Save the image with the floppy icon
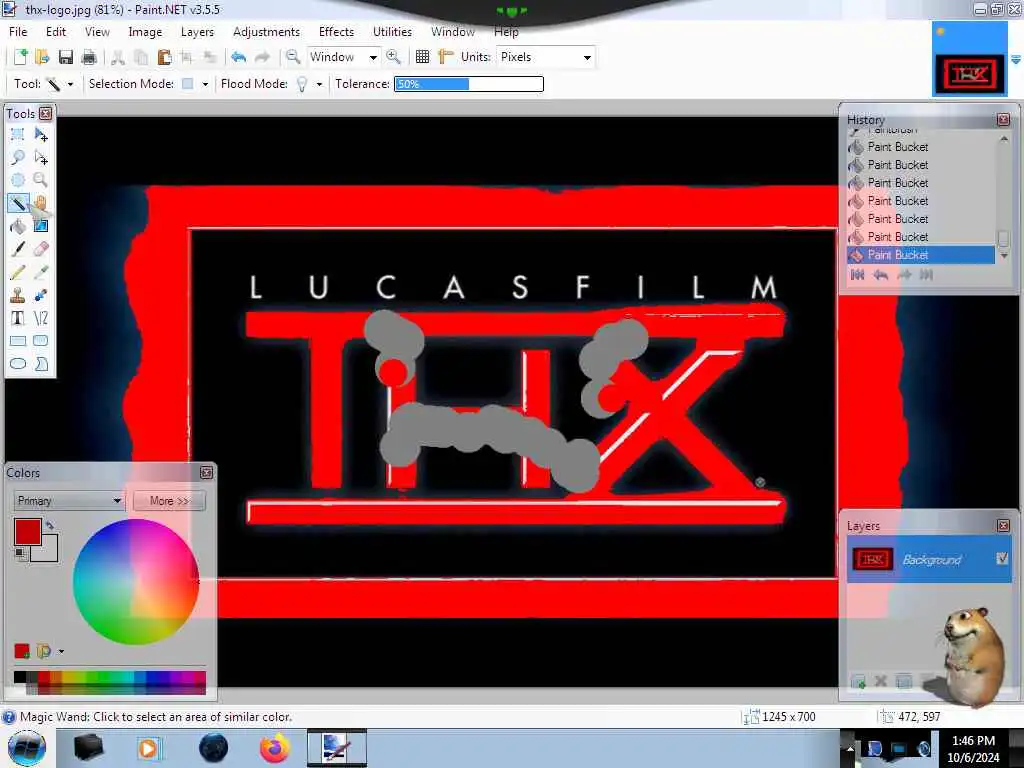This screenshot has width=1024, height=768. click(x=65, y=57)
